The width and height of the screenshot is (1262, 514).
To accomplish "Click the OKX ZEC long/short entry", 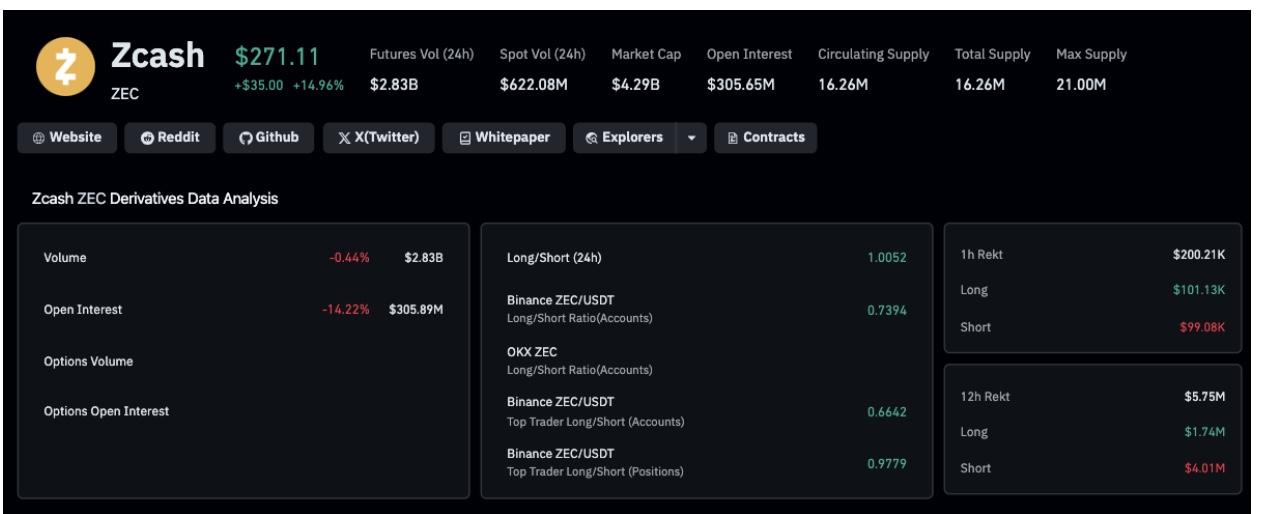I will click(579, 360).
